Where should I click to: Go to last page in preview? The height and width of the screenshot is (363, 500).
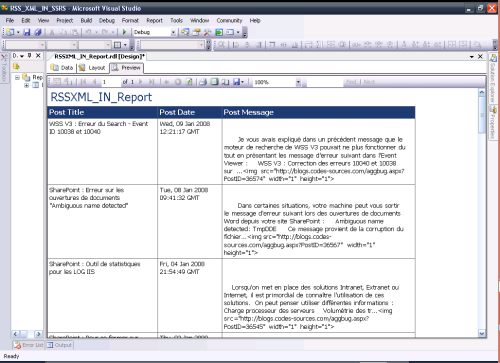[x=152, y=82]
